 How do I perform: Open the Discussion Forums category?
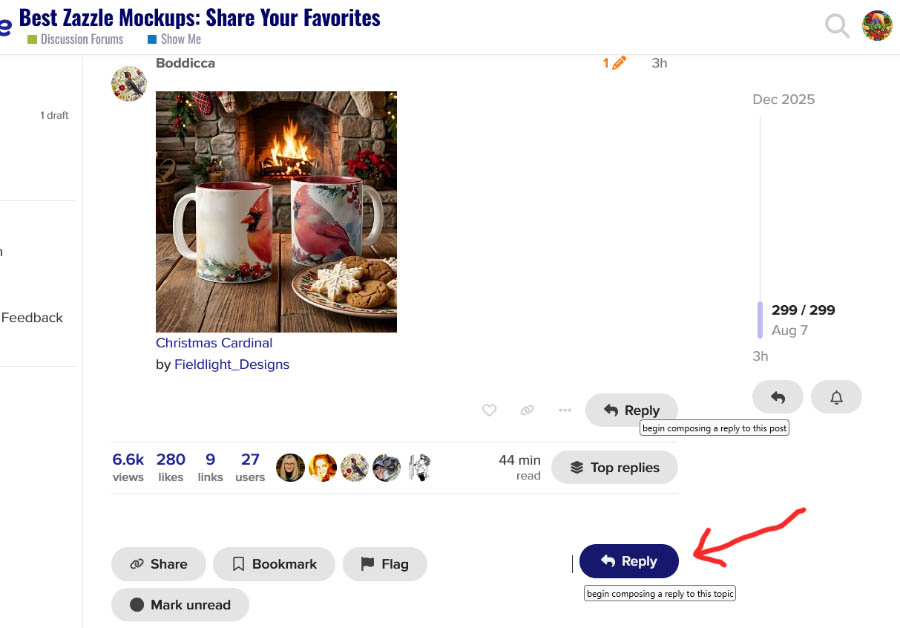[x=75, y=39]
